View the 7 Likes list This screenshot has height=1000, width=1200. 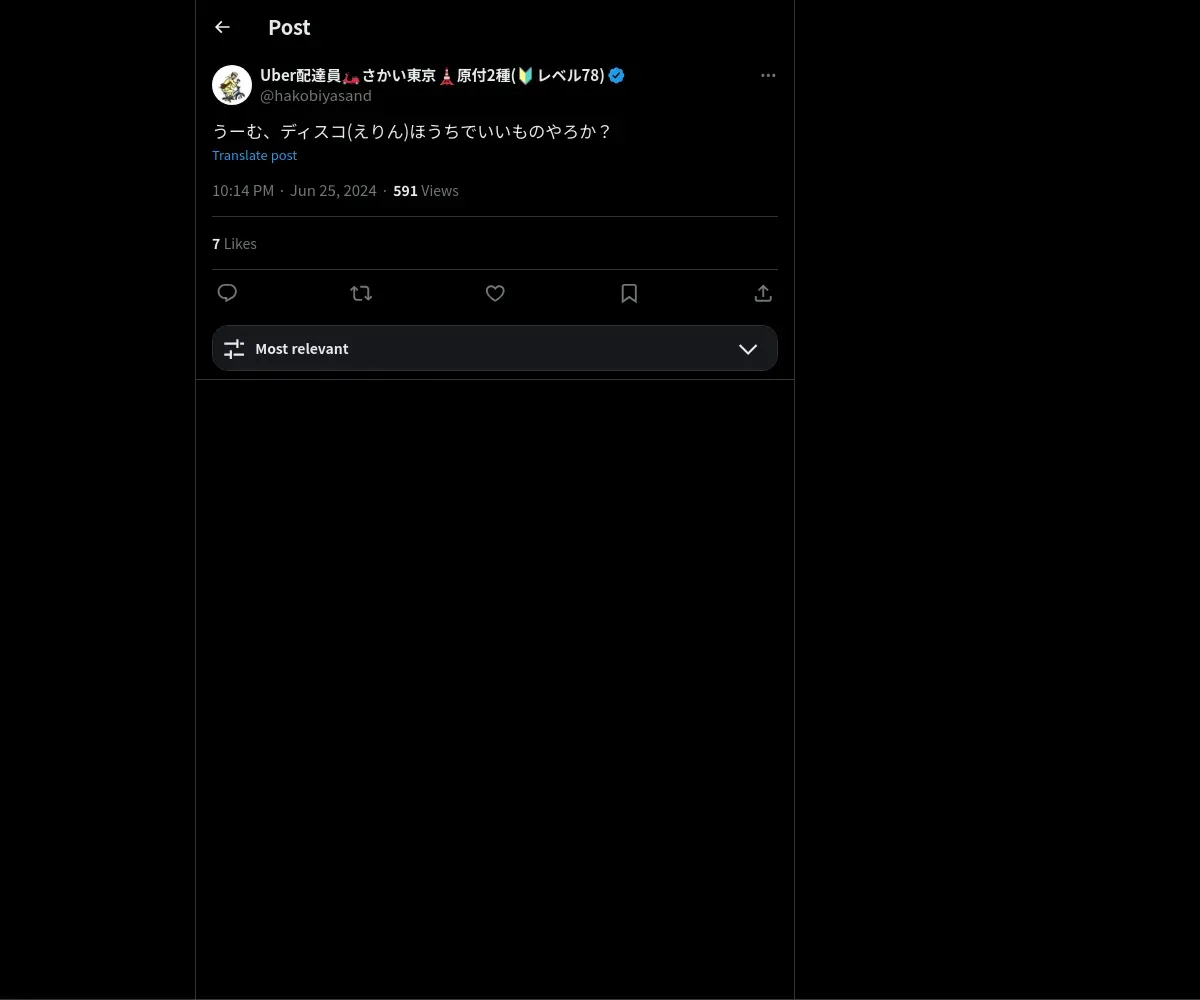234,244
